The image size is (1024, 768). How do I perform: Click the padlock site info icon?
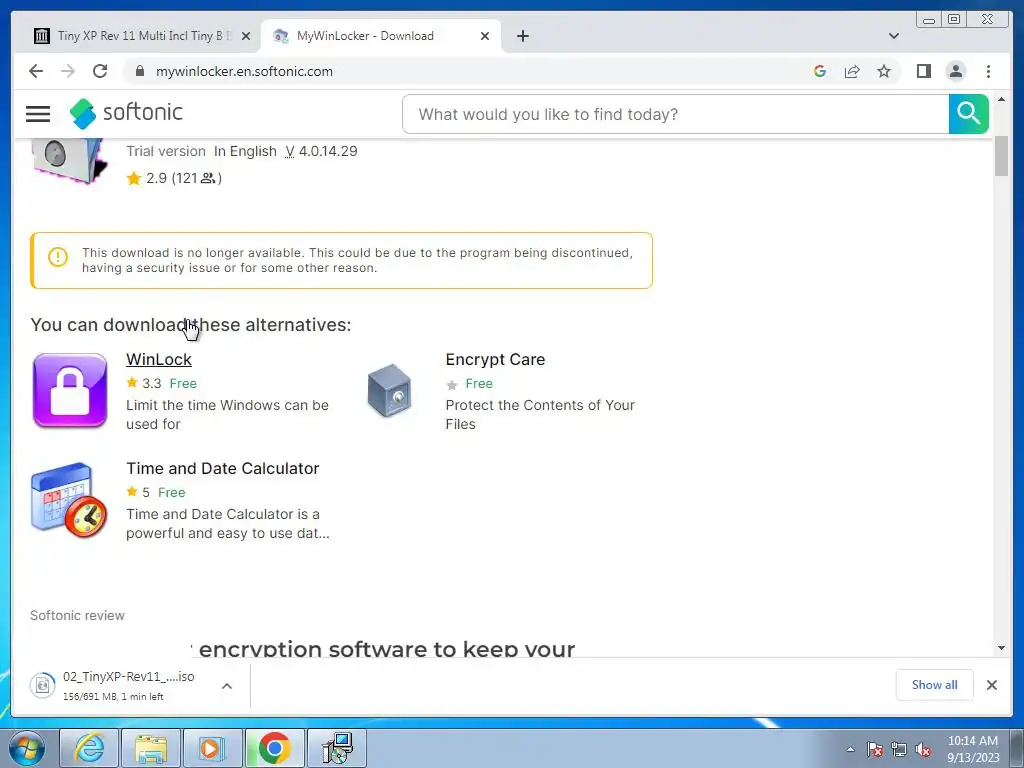(x=139, y=71)
